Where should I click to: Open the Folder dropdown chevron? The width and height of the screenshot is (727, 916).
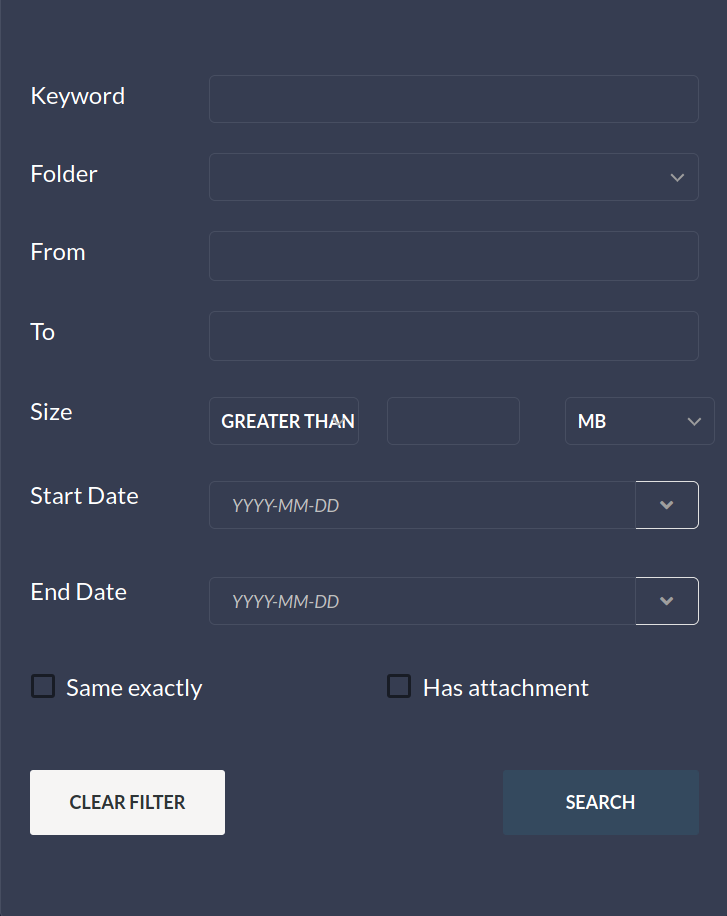point(677,176)
